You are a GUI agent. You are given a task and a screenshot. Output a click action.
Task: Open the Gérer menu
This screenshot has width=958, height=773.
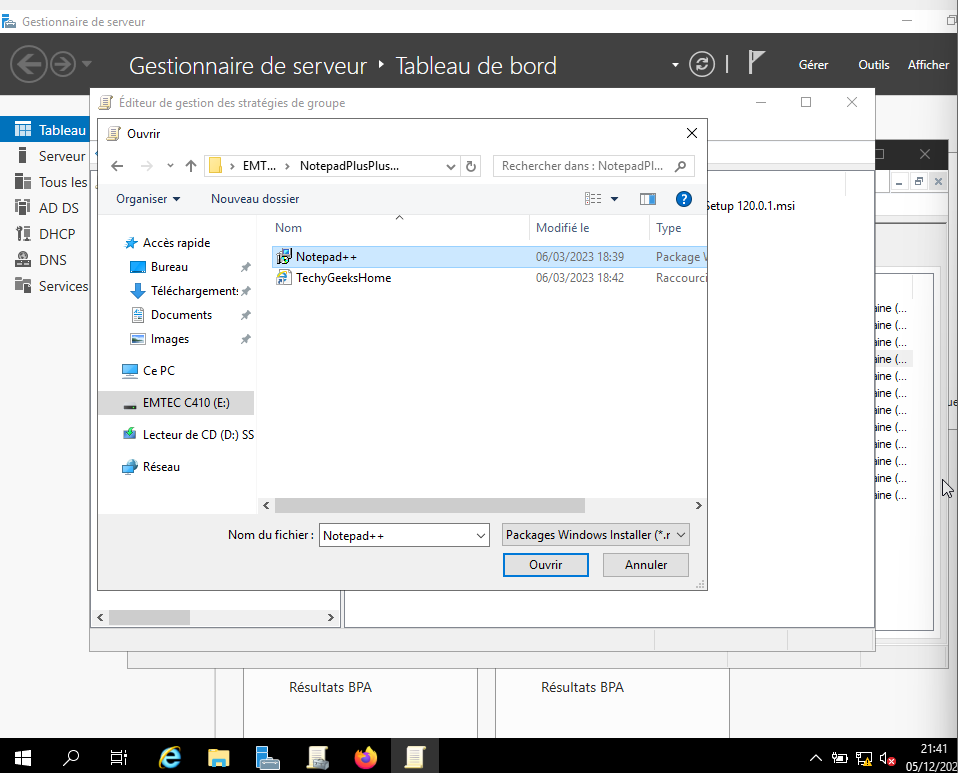point(813,65)
